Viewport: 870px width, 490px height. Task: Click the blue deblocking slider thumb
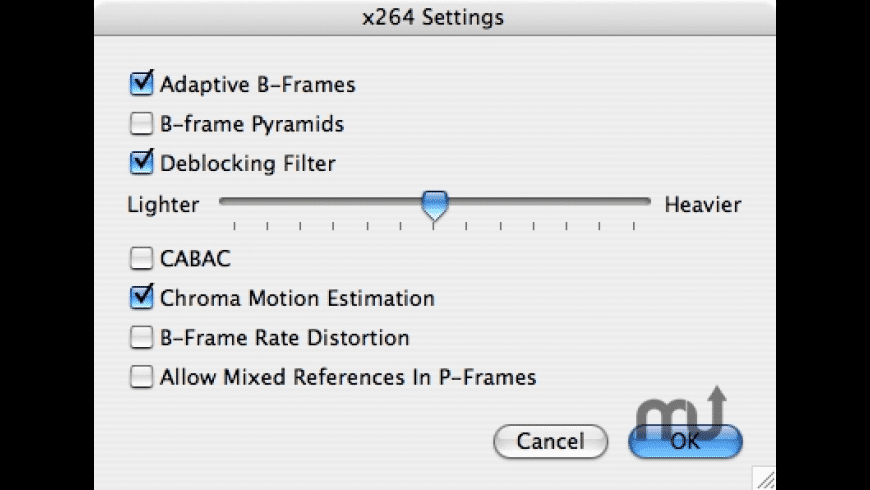434,205
